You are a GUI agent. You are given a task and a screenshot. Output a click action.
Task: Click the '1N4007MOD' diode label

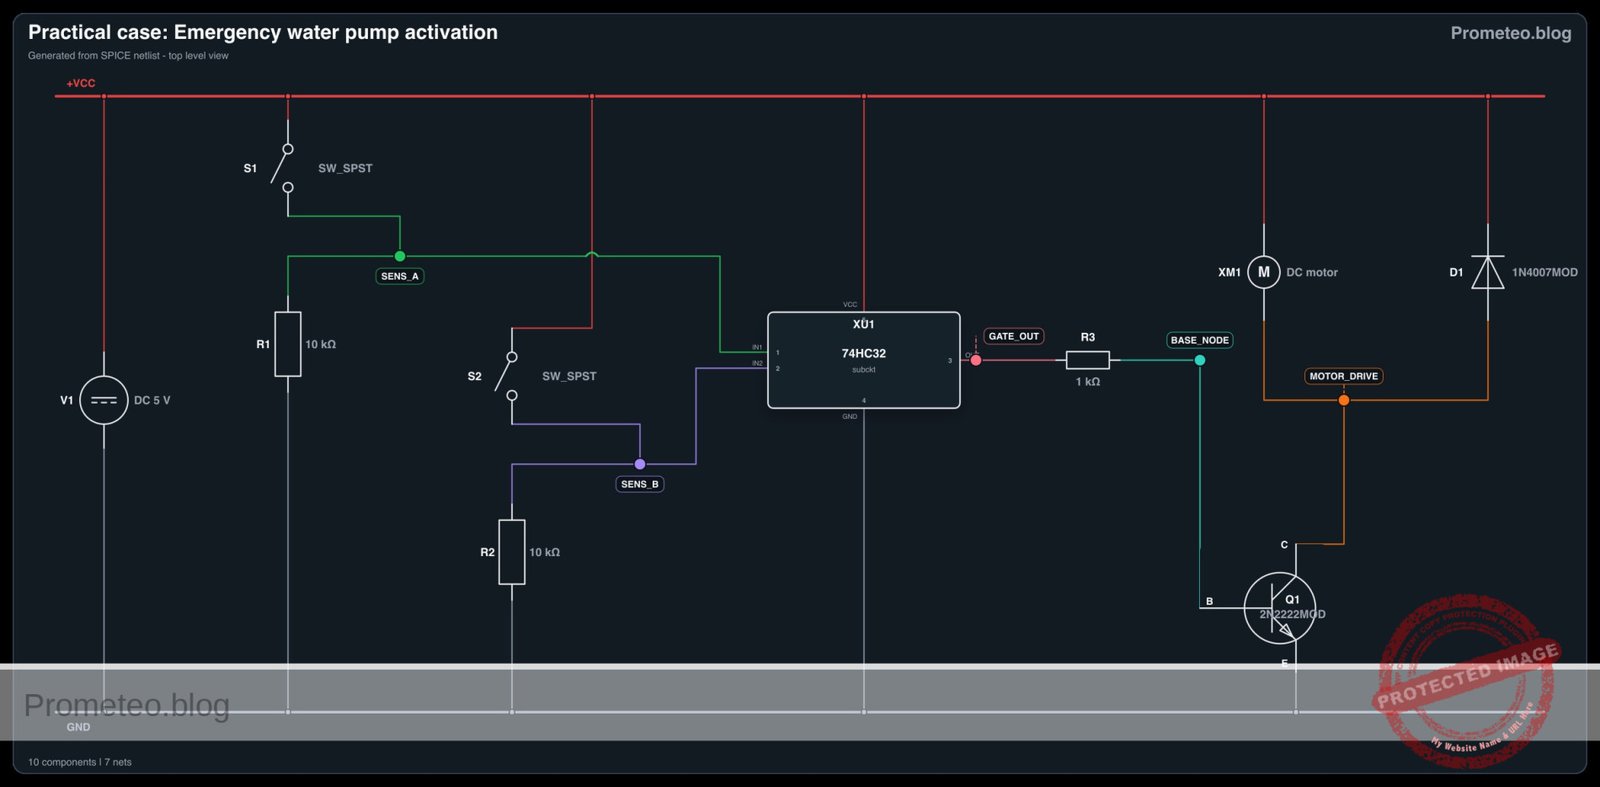(x=1545, y=272)
